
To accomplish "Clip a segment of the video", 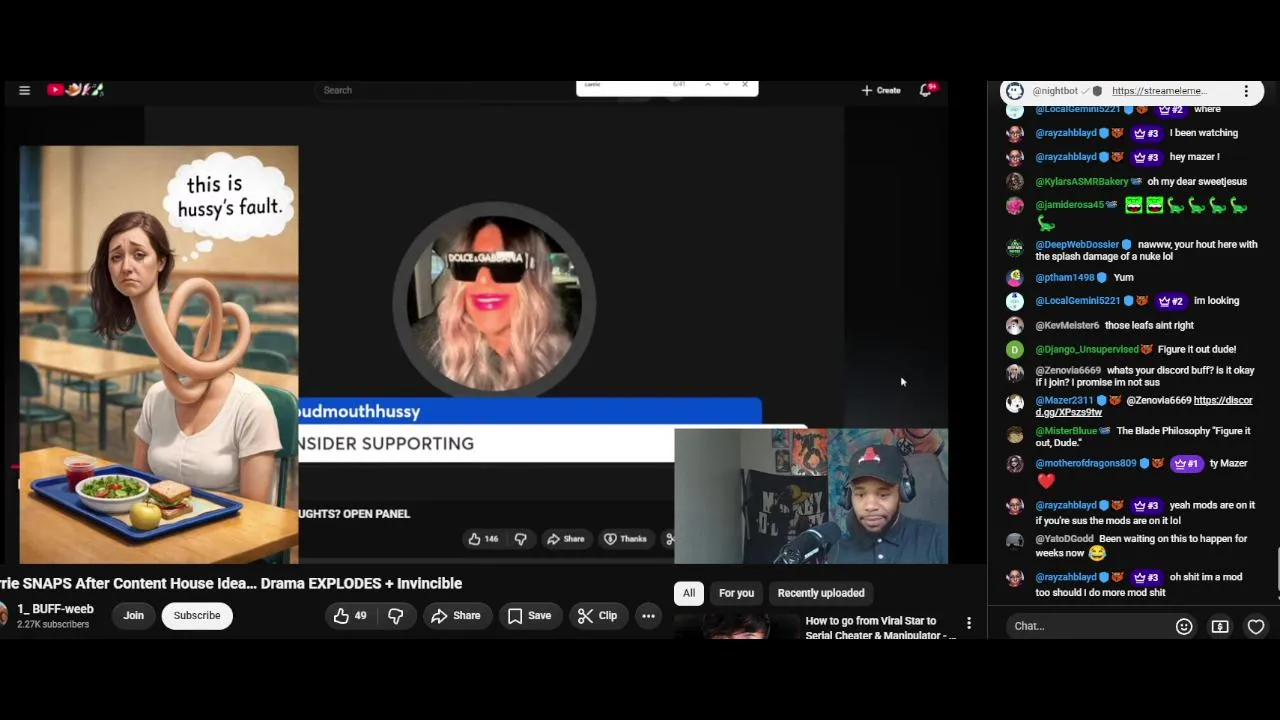I will tap(597, 616).
